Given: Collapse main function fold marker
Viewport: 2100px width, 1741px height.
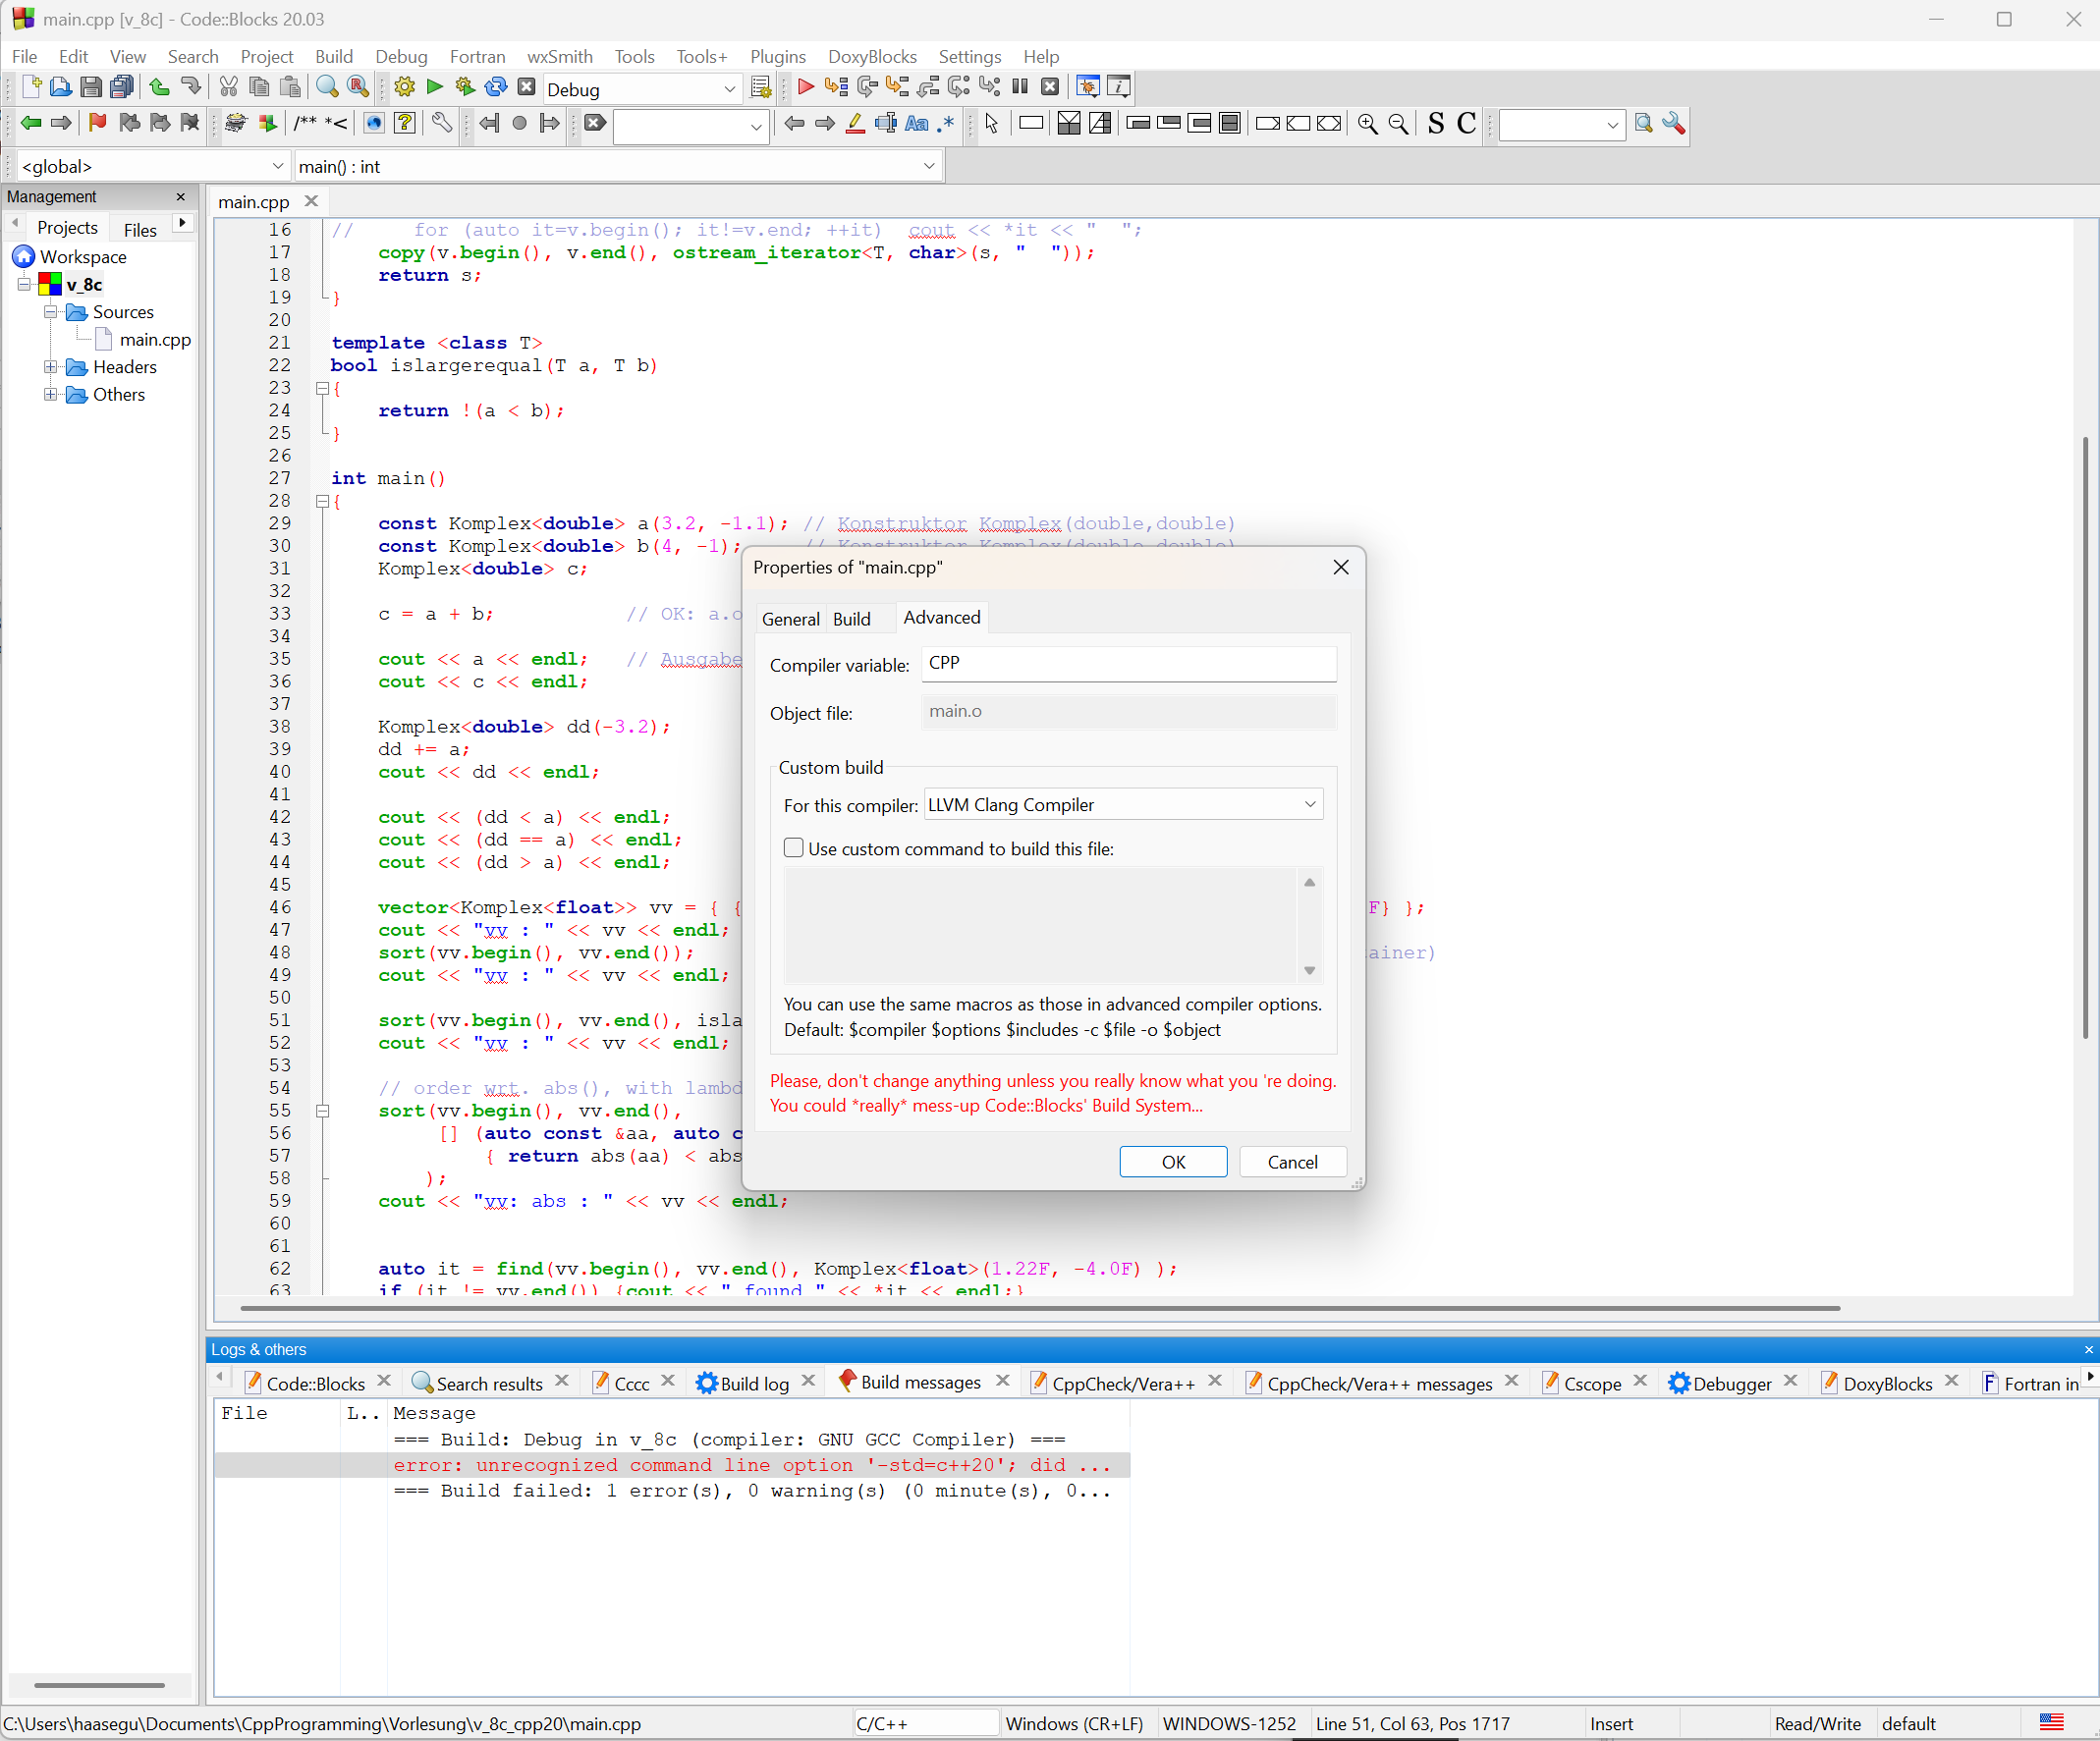Looking at the screenshot, I should [322, 502].
